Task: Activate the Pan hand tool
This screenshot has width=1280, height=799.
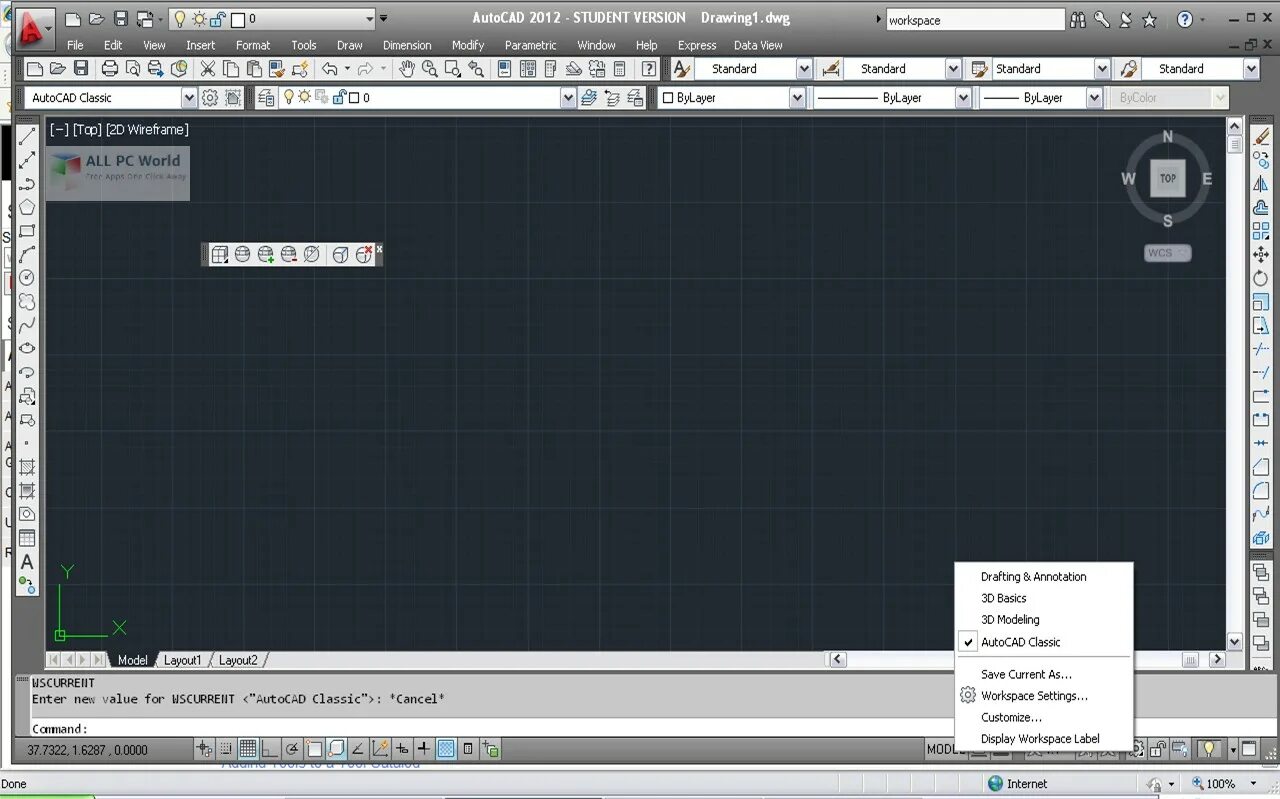Action: click(x=407, y=69)
